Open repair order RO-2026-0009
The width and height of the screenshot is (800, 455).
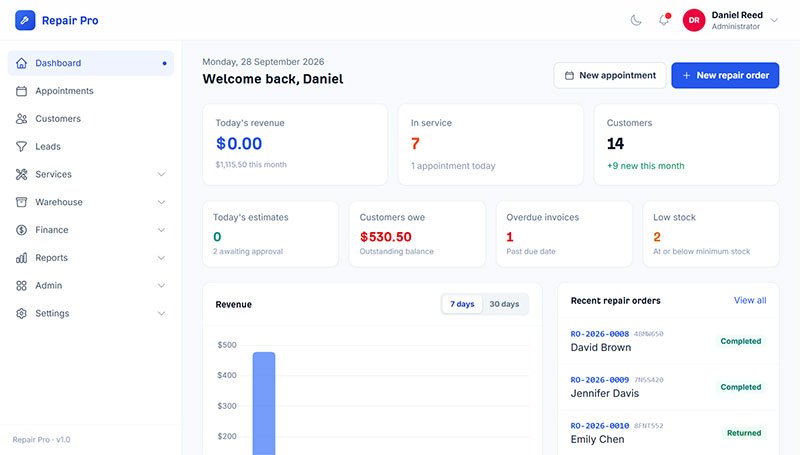point(599,380)
